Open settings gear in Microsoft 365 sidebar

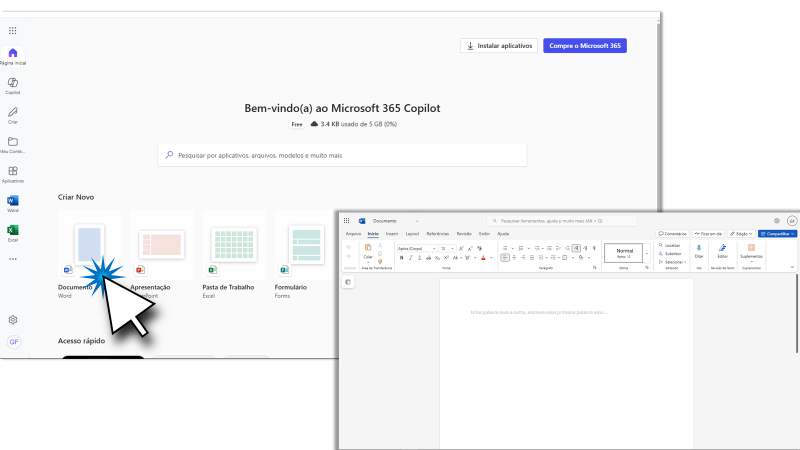[x=13, y=320]
